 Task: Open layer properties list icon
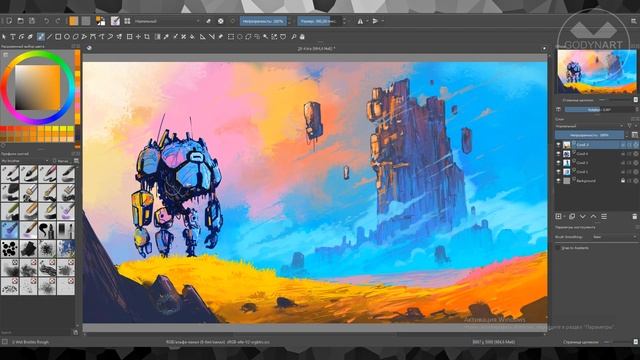pos(604,216)
